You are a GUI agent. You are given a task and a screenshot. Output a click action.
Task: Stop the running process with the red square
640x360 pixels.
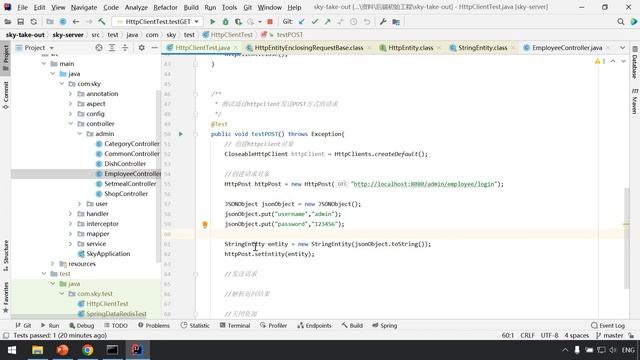(x=270, y=22)
